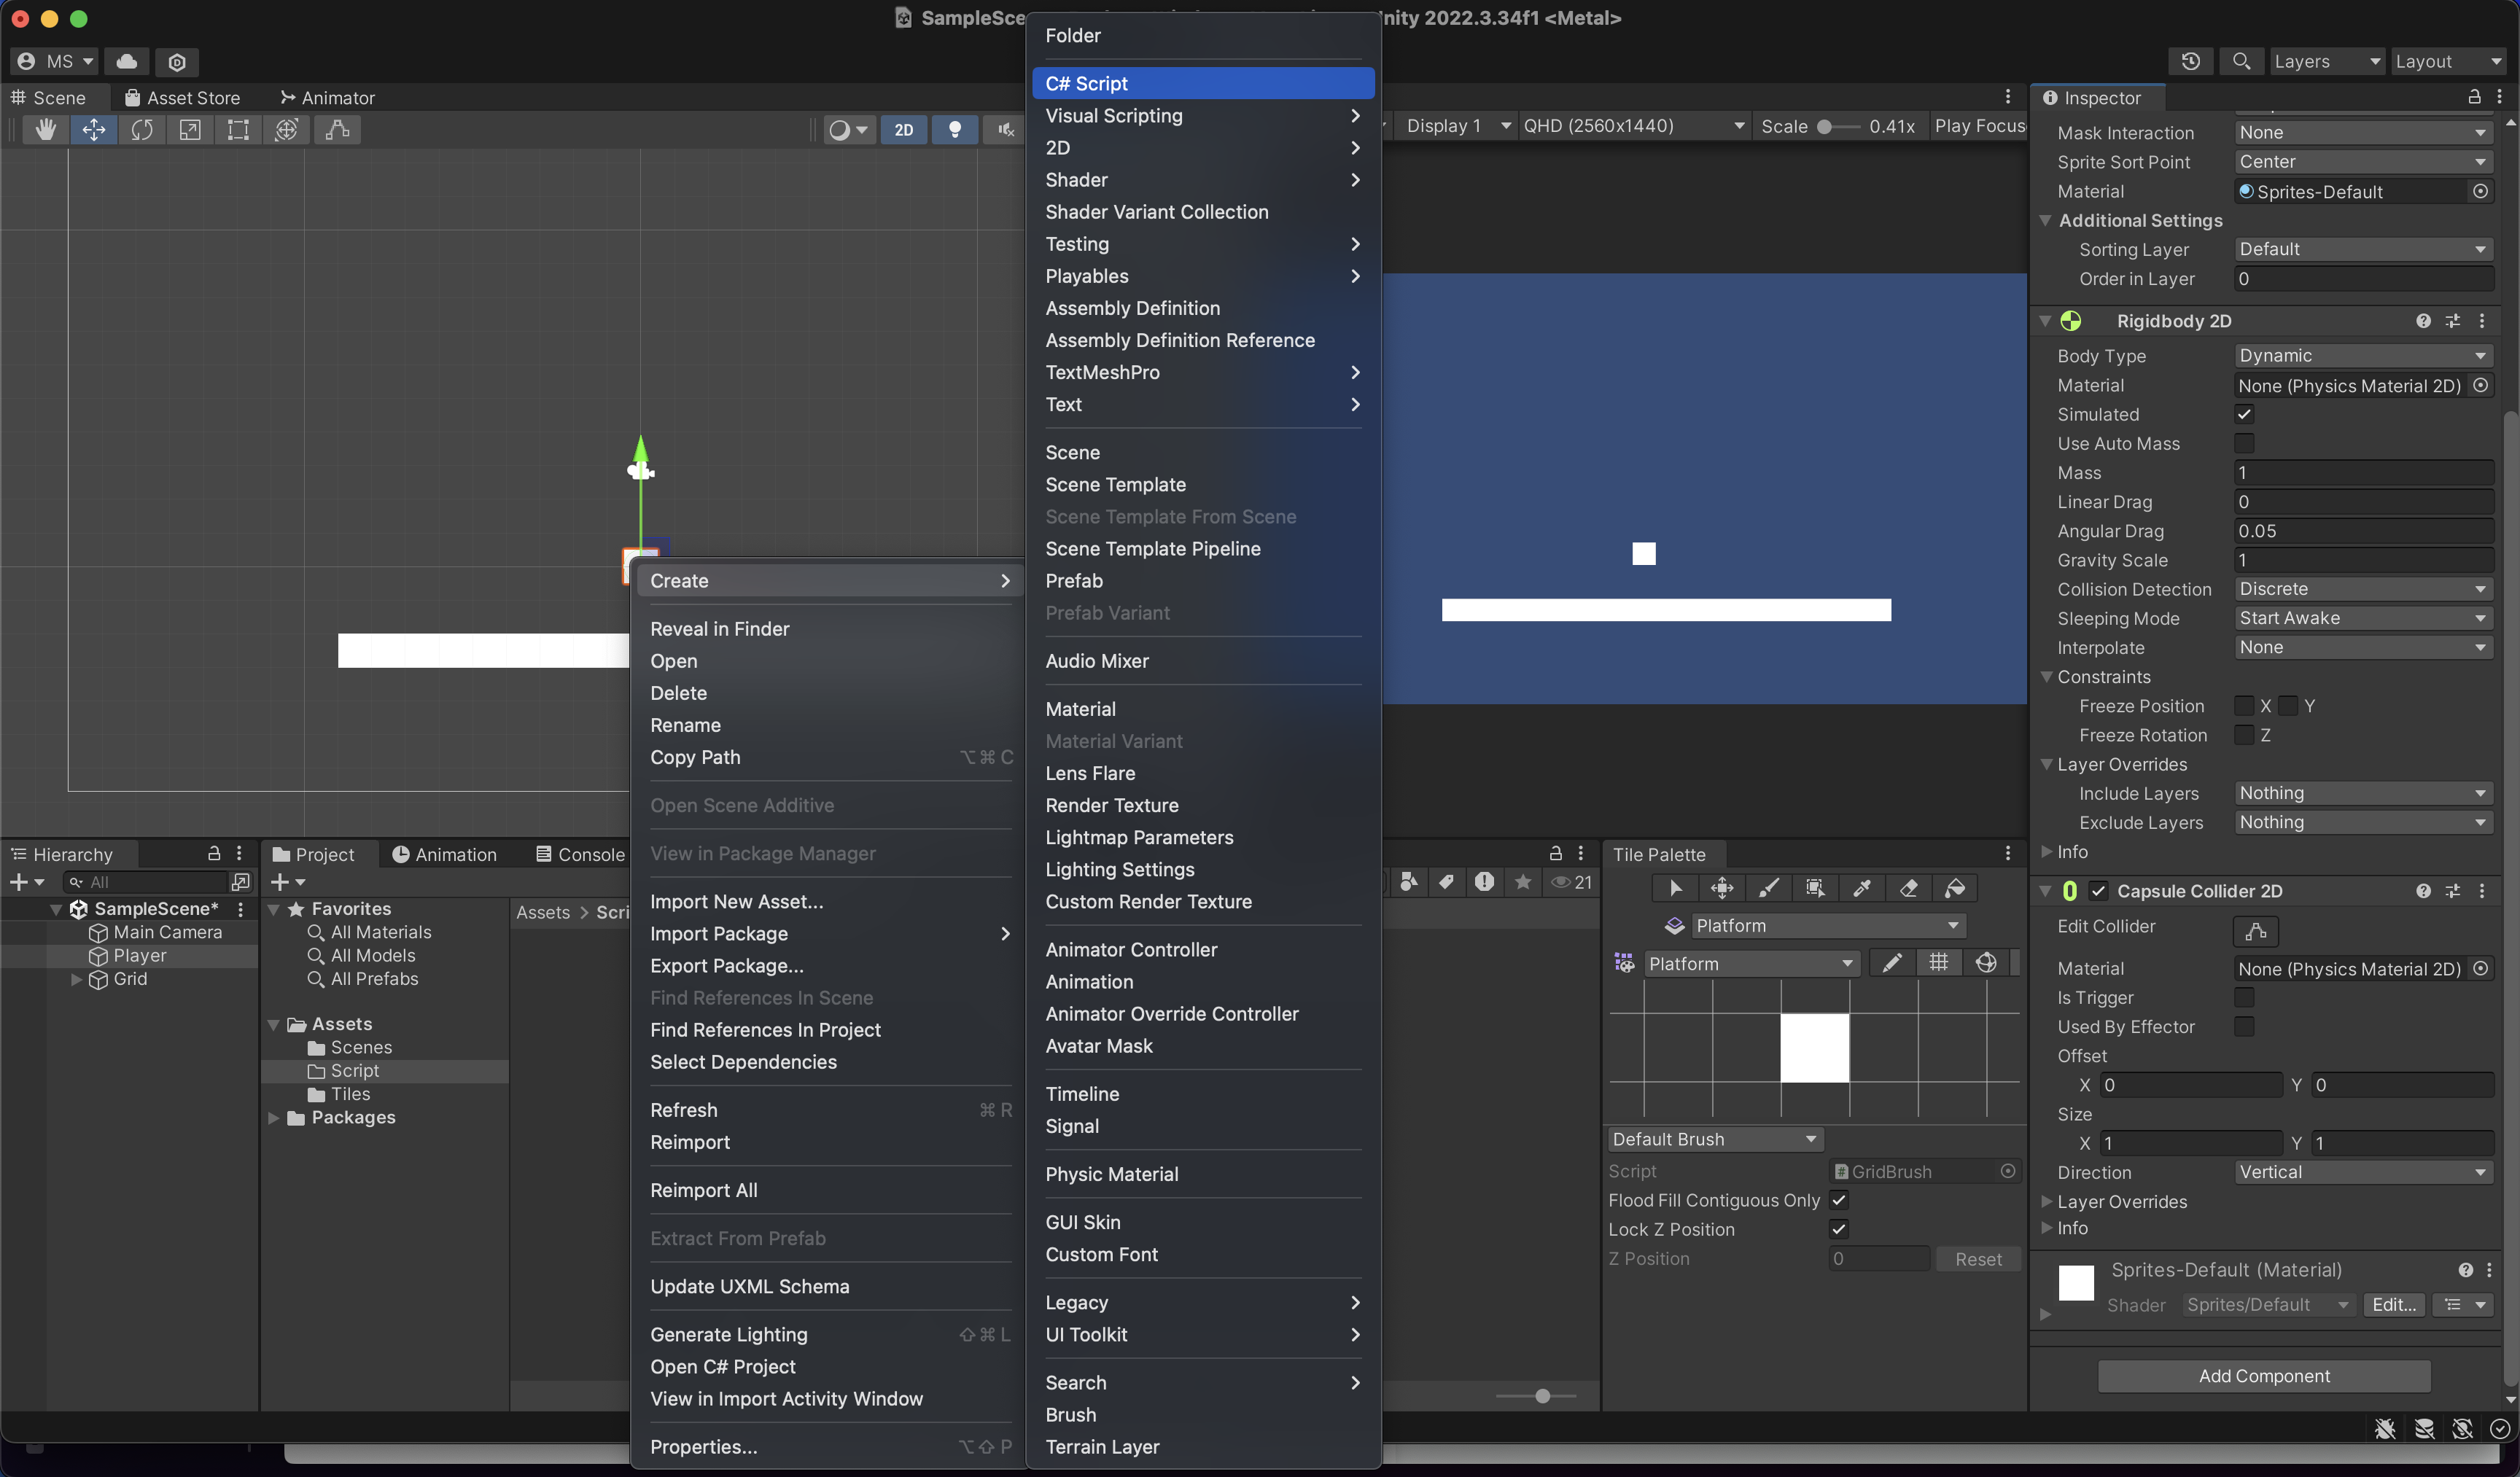The image size is (2520, 1477).
Task: Choose the Tile Palette eraser tool
Action: tap(1908, 888)
